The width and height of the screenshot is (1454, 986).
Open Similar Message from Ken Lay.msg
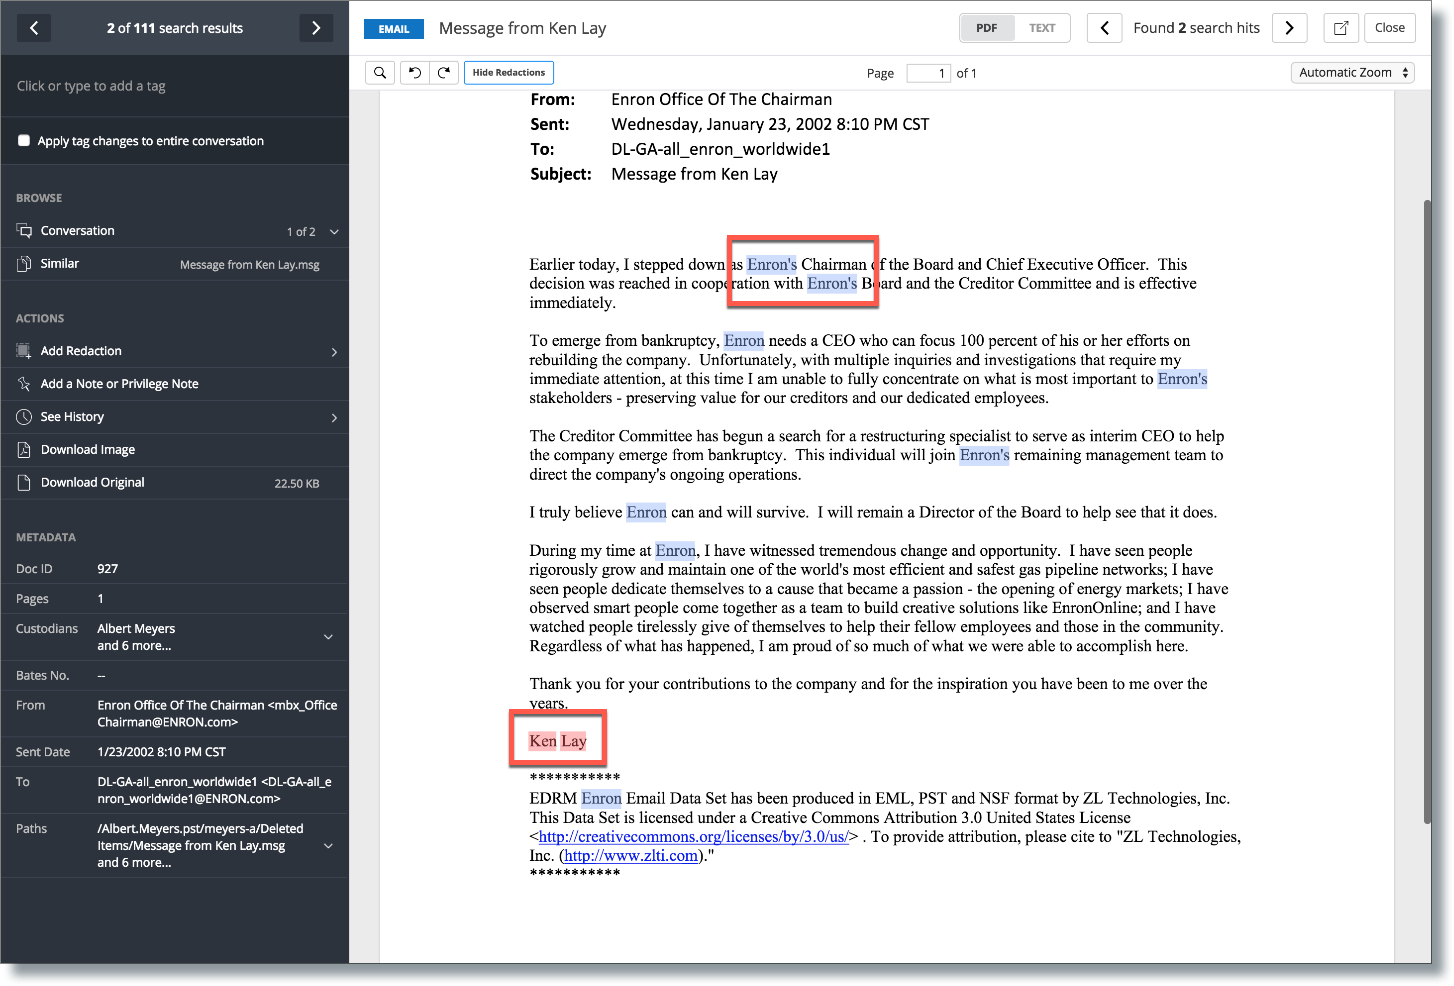[250, 265]
